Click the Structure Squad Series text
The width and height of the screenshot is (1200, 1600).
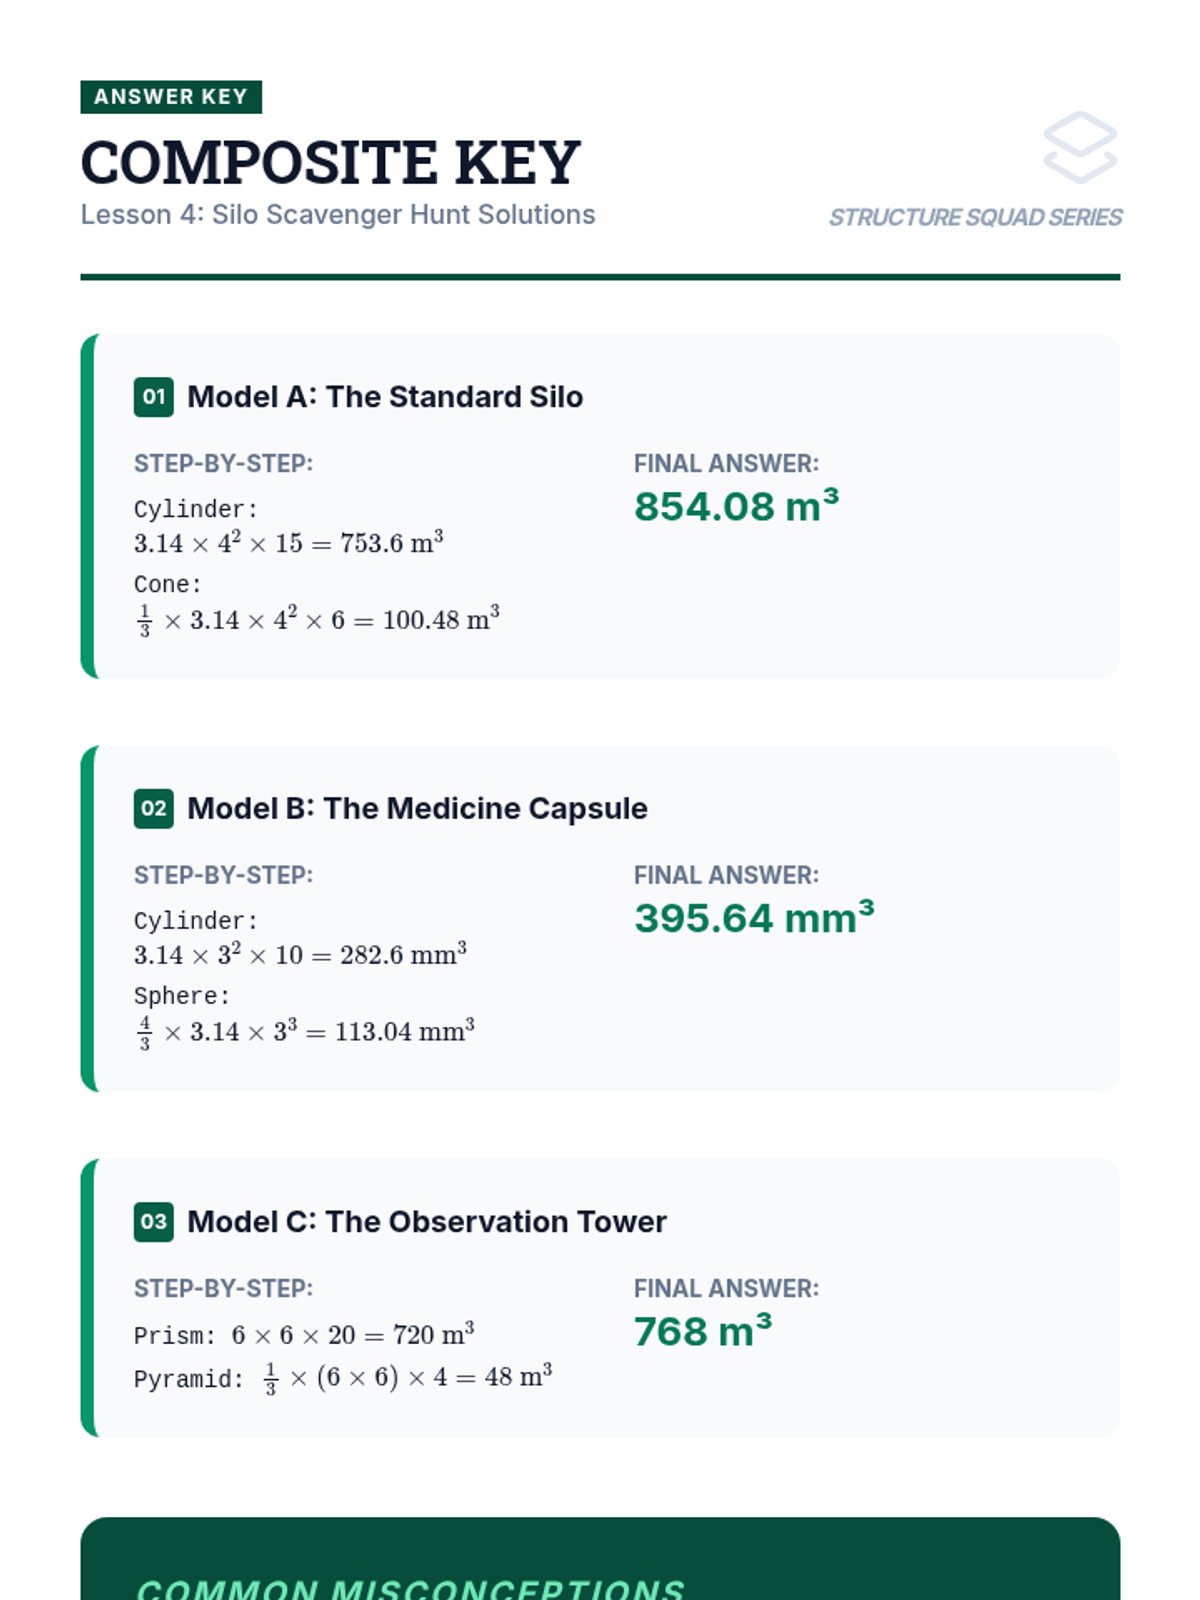975,217
